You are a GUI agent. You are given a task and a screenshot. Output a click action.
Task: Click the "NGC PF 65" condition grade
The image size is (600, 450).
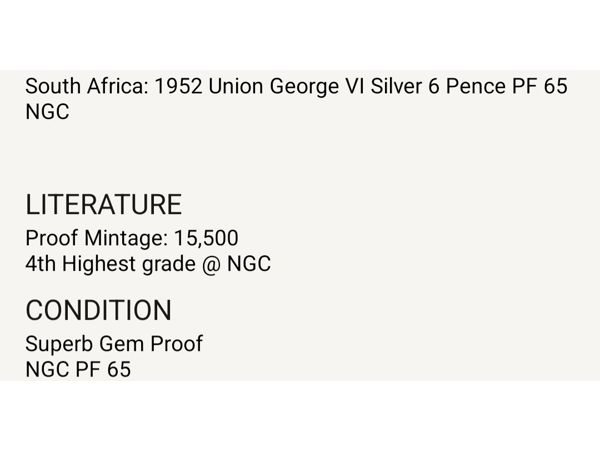[x=78, y=369]
